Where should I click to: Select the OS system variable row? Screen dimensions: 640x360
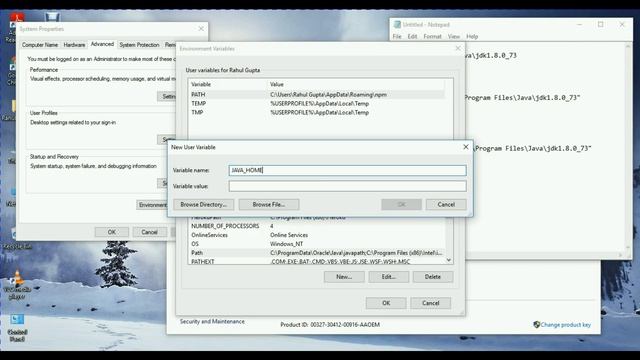coord(317,244)
